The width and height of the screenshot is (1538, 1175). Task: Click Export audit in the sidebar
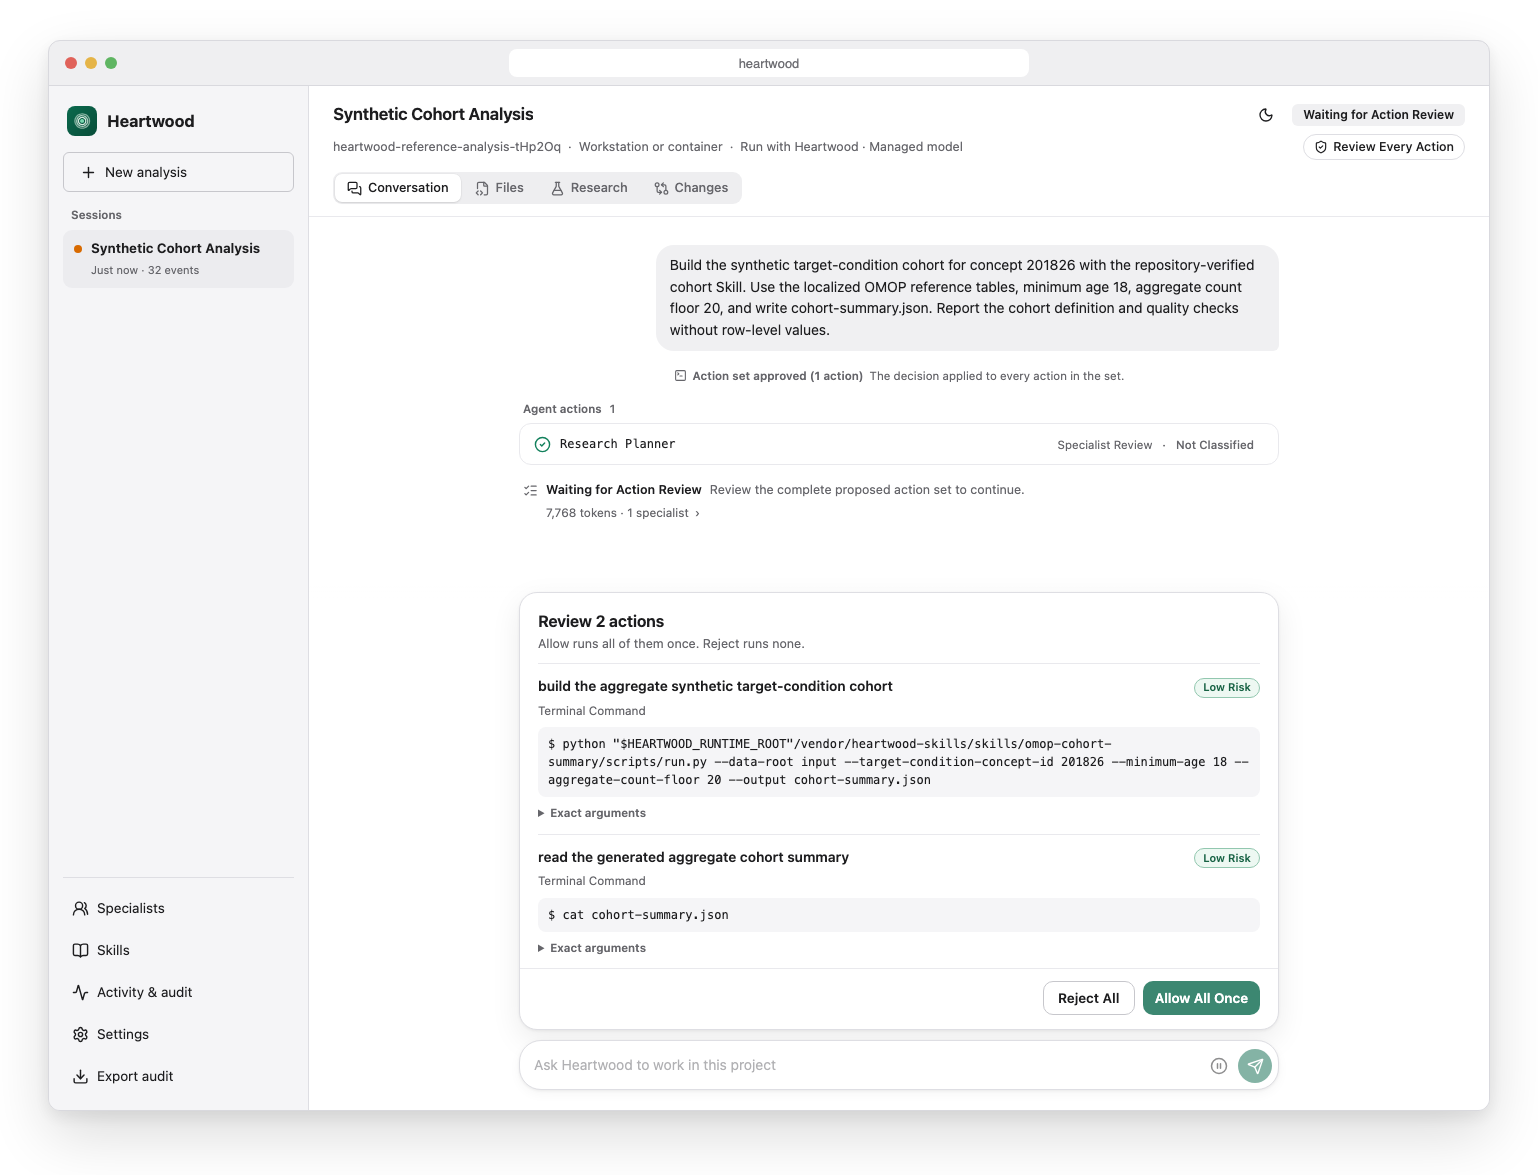point(178,1077)
